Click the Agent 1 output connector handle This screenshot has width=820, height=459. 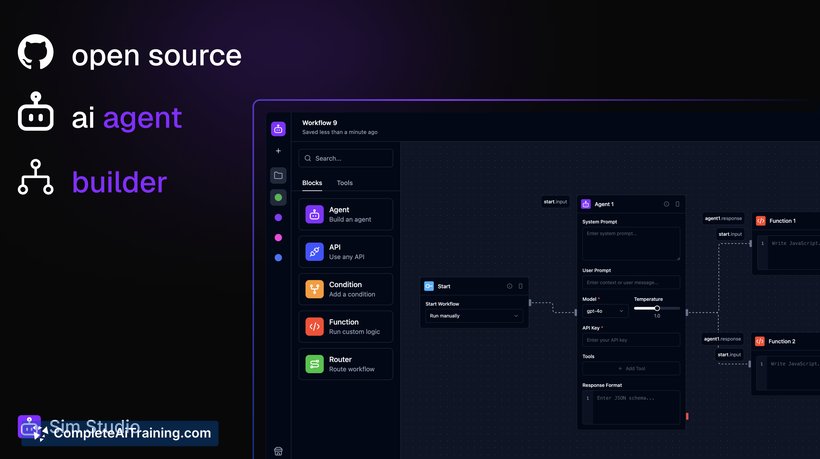point(687,313)
